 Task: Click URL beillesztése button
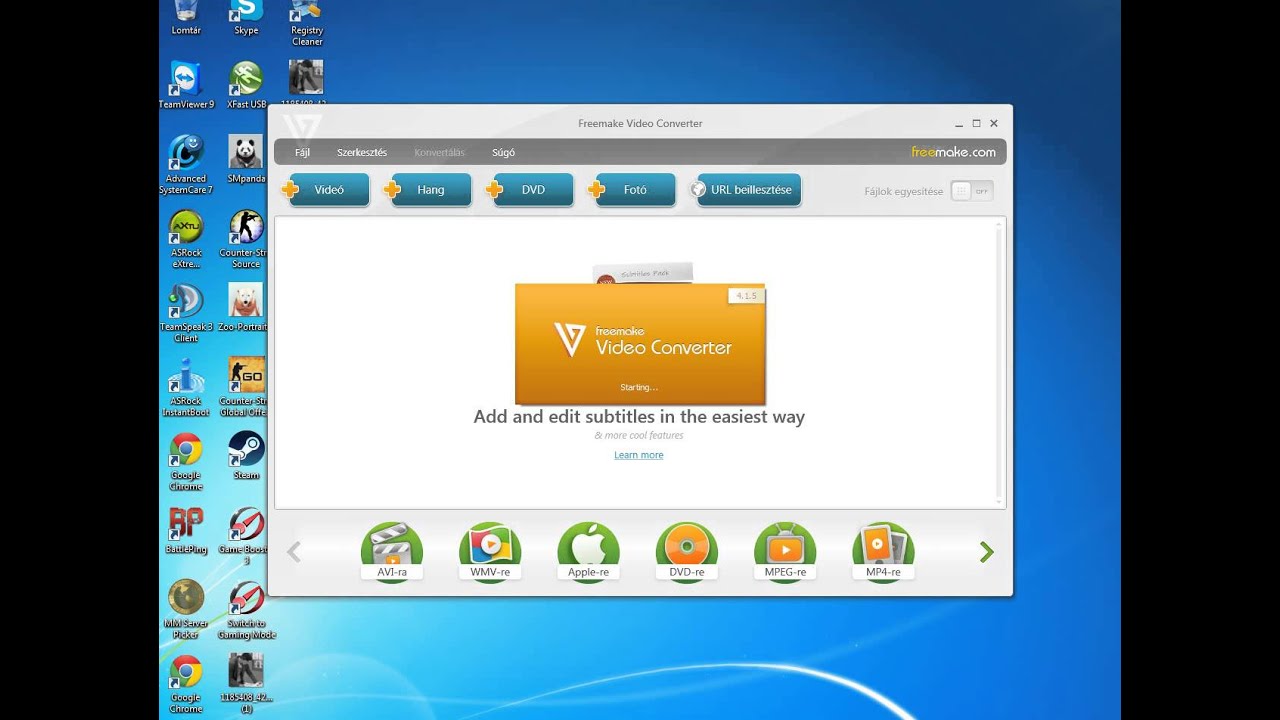point(748,190)
